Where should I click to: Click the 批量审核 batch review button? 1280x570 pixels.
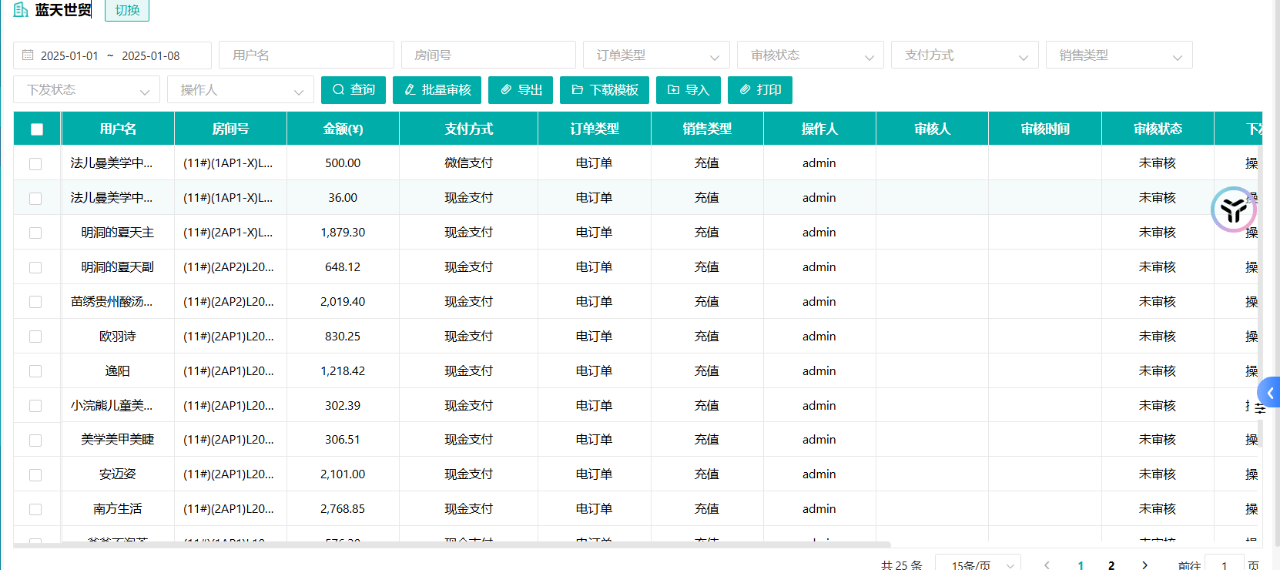[438, 90]
